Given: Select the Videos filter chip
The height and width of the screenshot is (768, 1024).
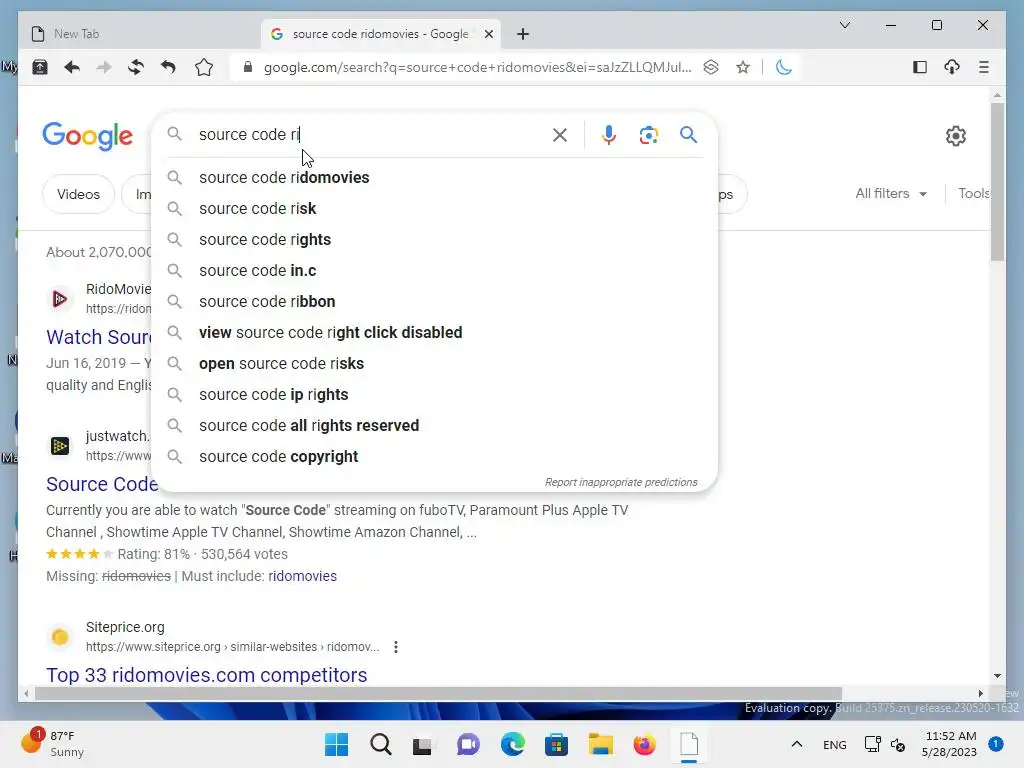Looking at the screenshot, I should point(78,194).
